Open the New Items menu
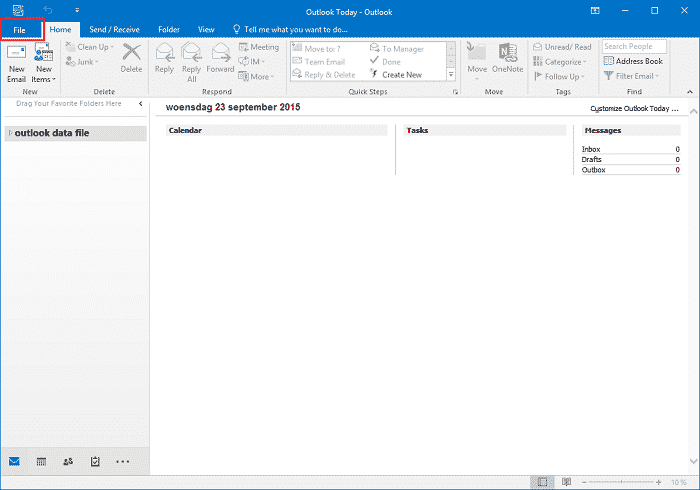This screenshot has width=700, height=490. click(44, 63)
